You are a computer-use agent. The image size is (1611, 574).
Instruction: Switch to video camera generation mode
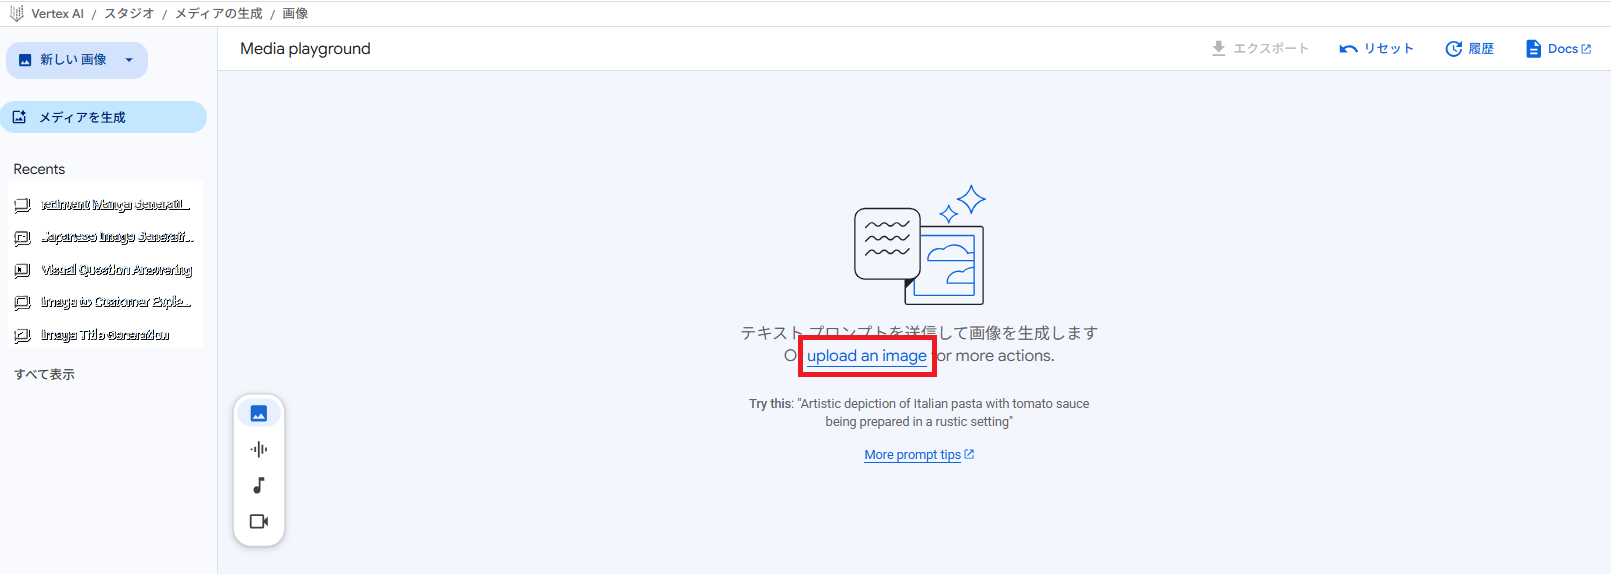259,521
